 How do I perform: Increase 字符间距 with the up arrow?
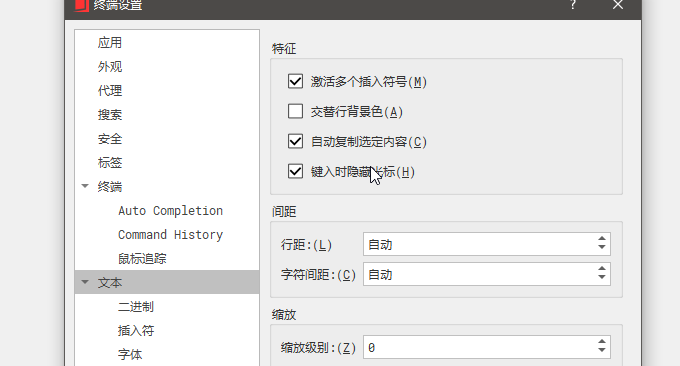point(602,269)
